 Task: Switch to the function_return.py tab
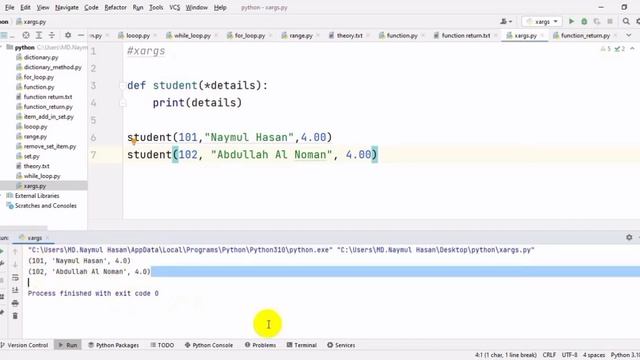585,36
